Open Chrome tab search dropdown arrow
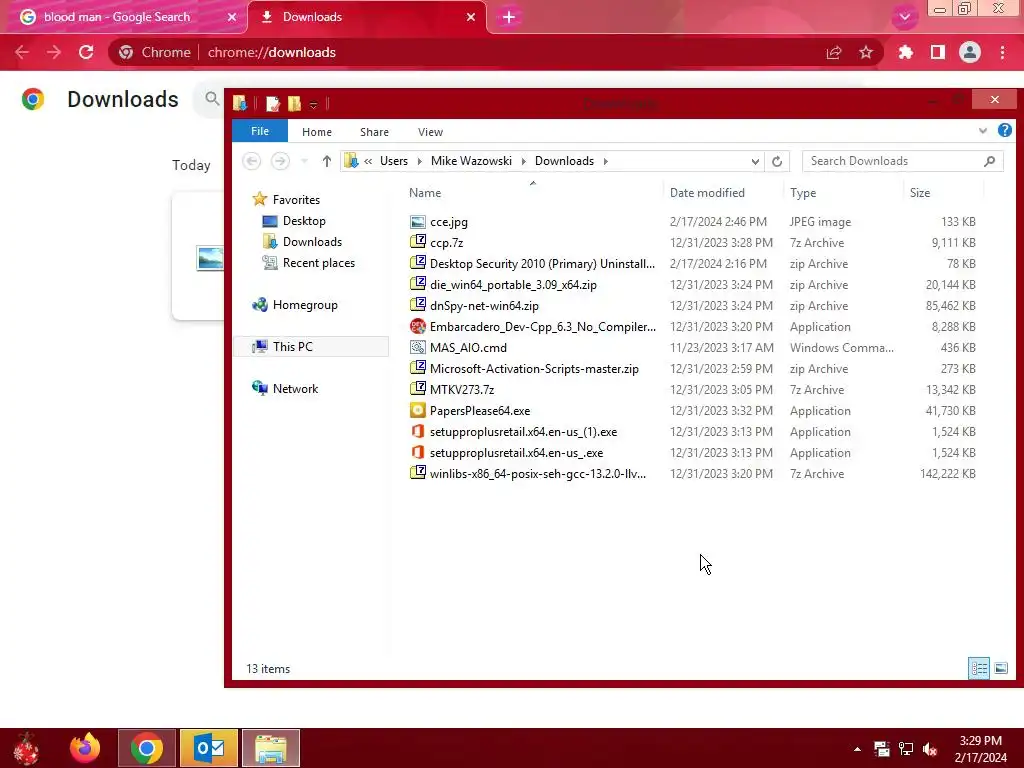The image size is (1024, 768). (x=904, y=17)
